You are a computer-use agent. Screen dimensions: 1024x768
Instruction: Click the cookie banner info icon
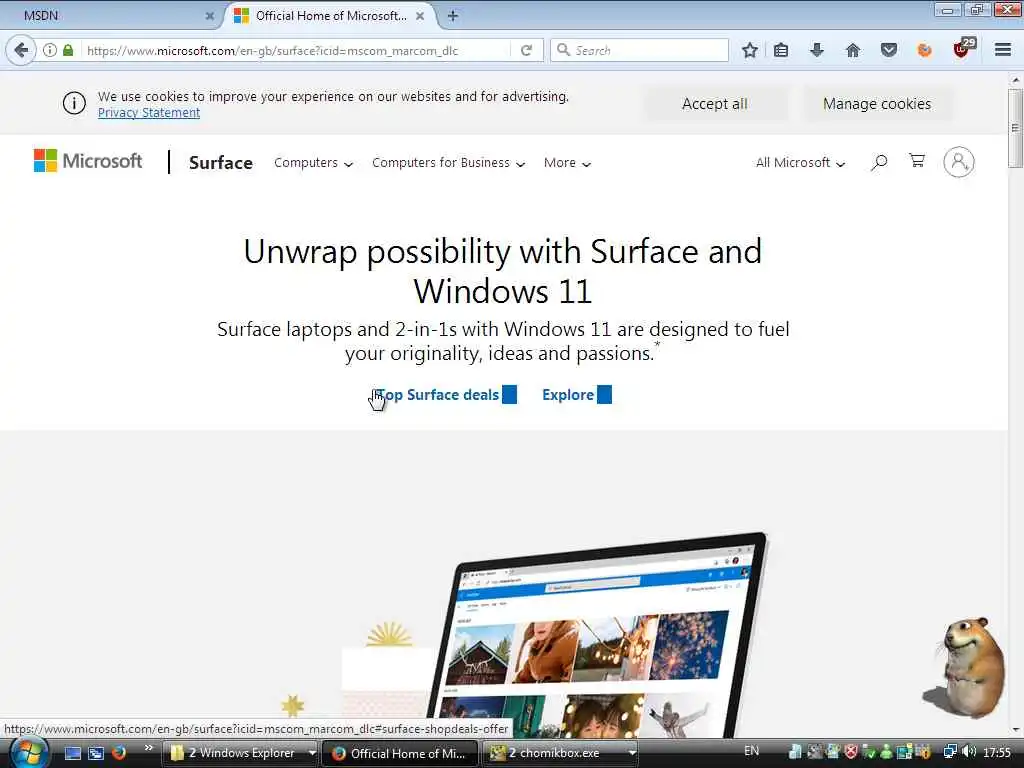tap(74, 103)
